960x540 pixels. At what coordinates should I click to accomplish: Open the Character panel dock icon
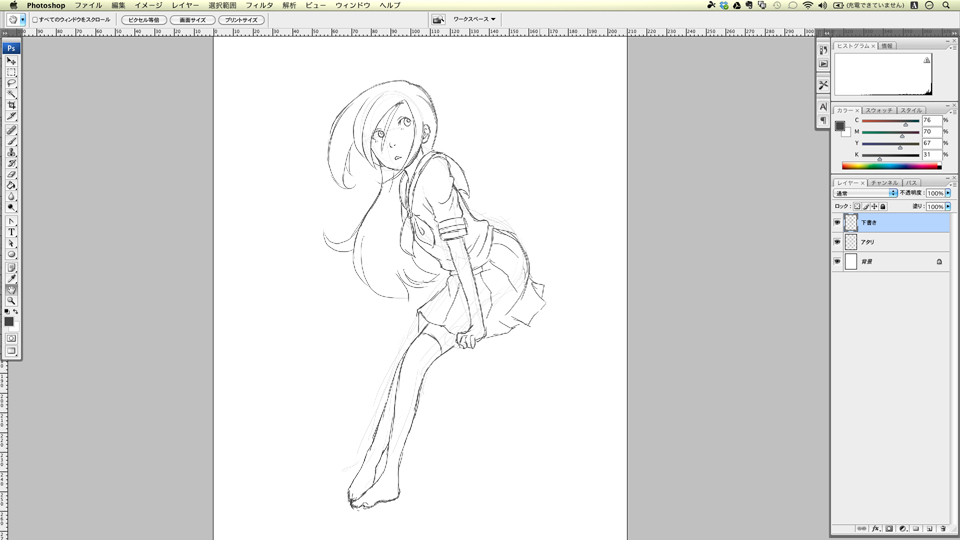coord(823,107)
